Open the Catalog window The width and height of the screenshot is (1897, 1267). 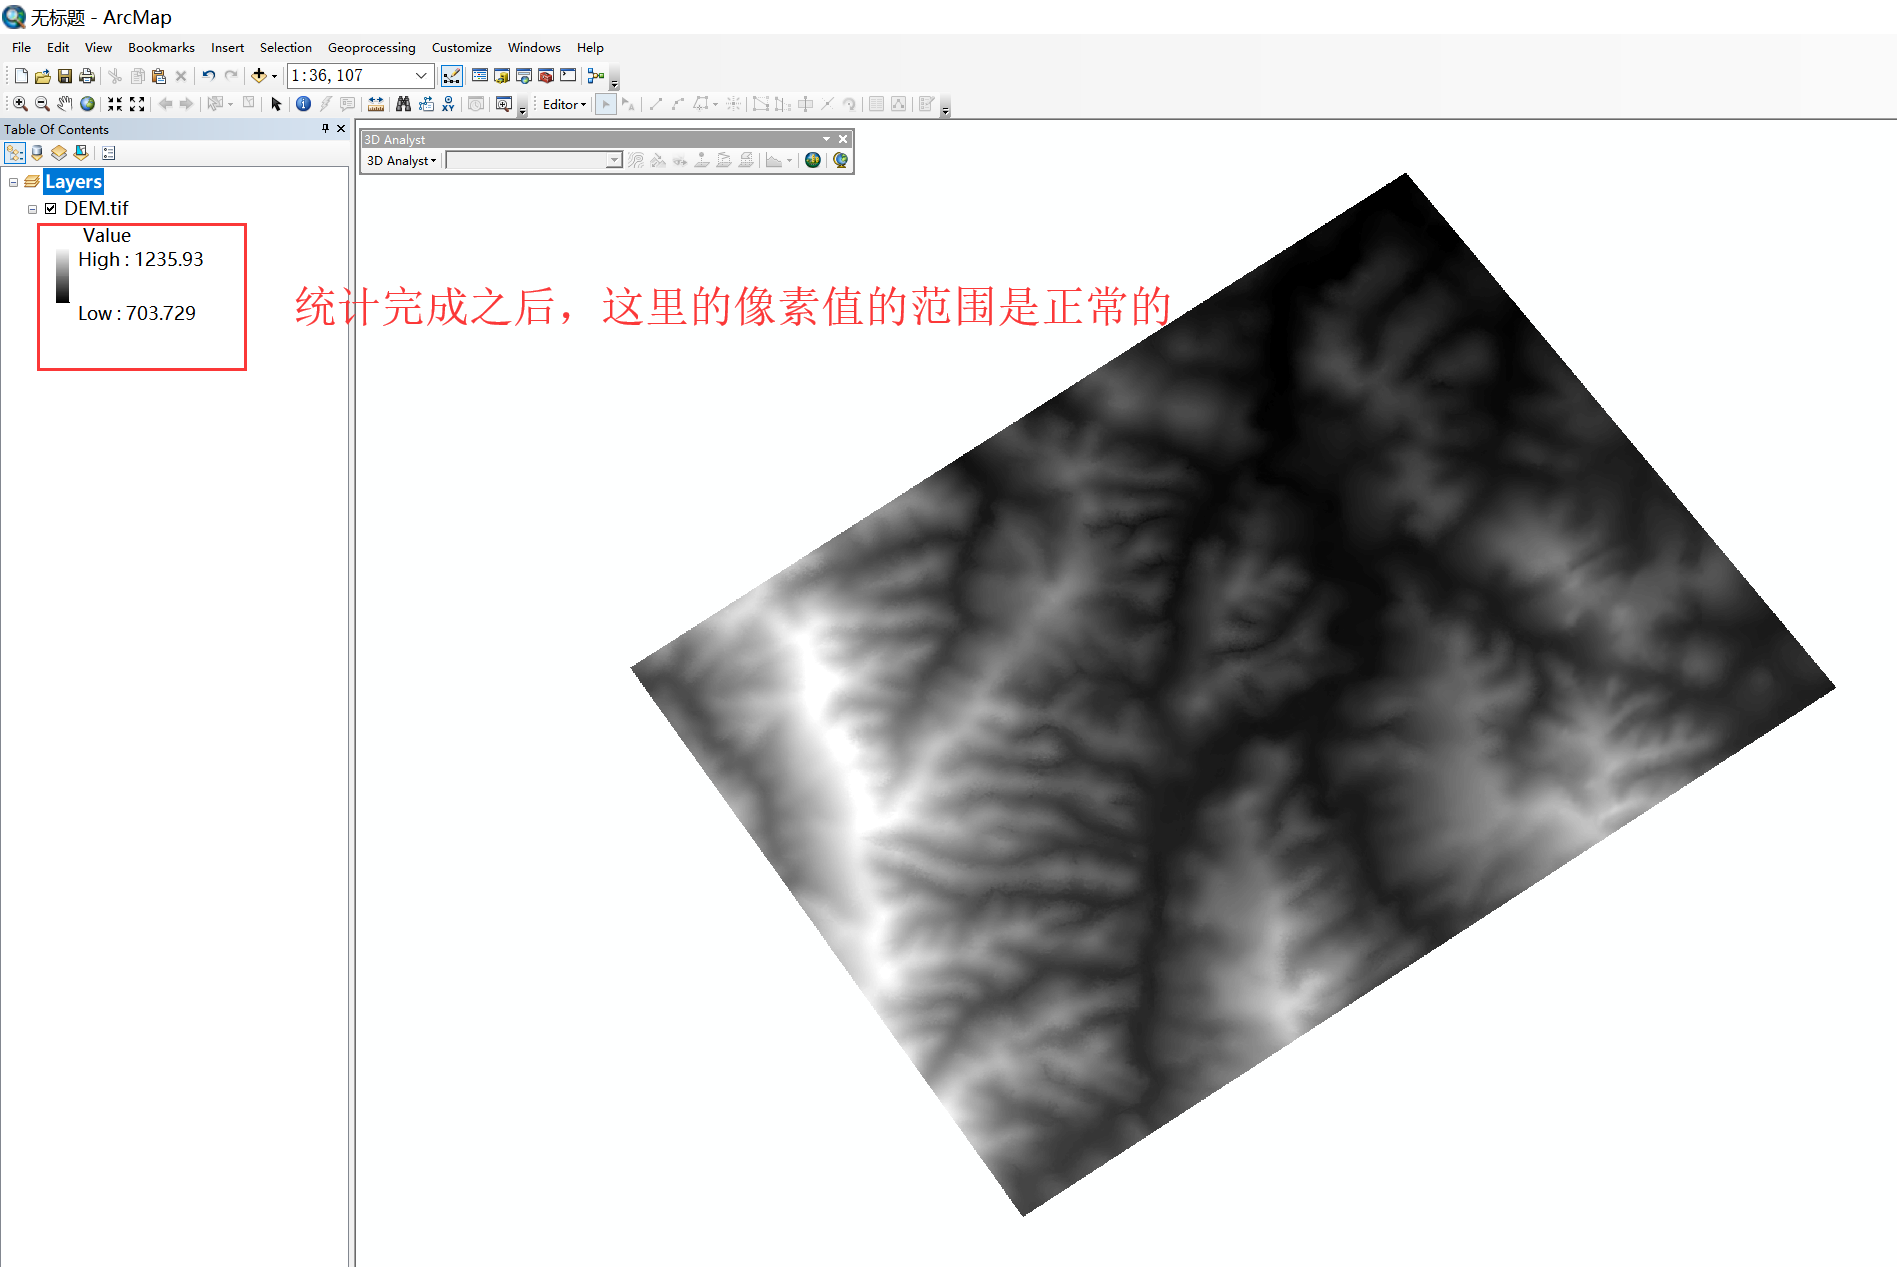[x=502, y=76]
